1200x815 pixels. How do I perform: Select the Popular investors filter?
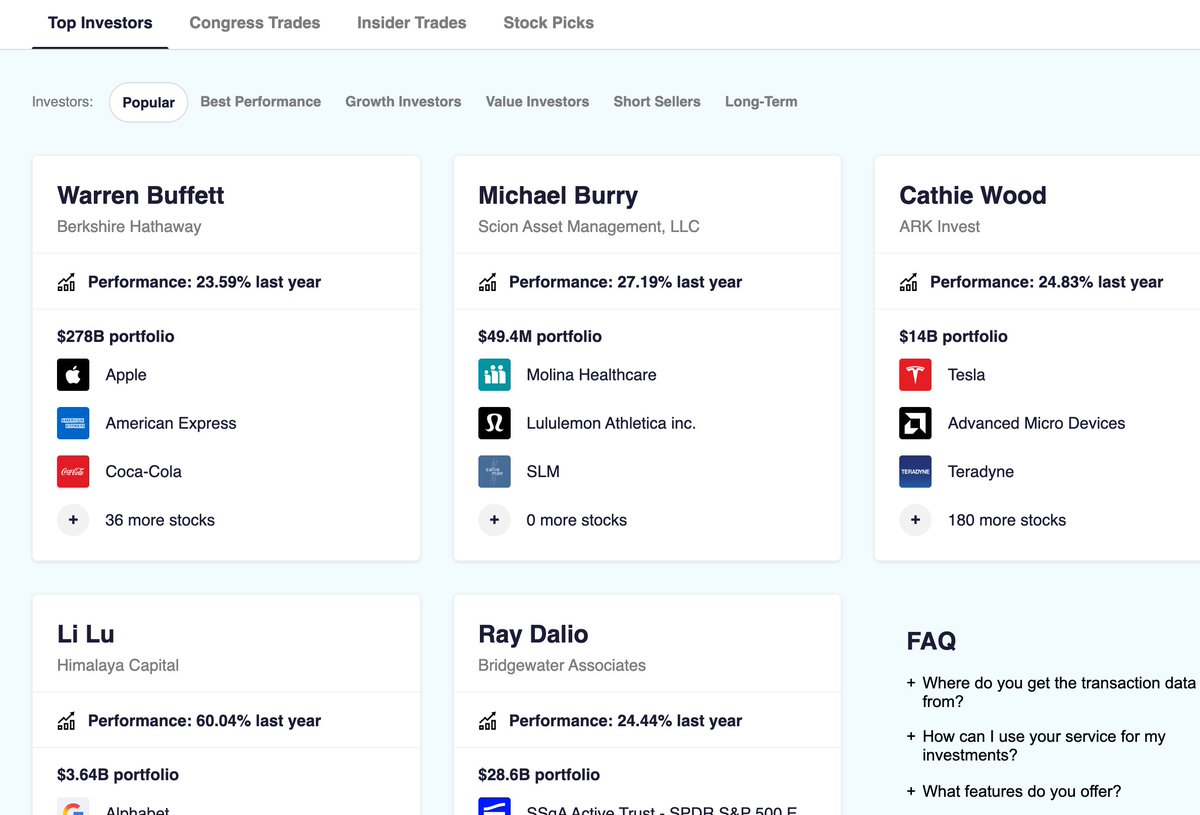(x=148, y=102)
